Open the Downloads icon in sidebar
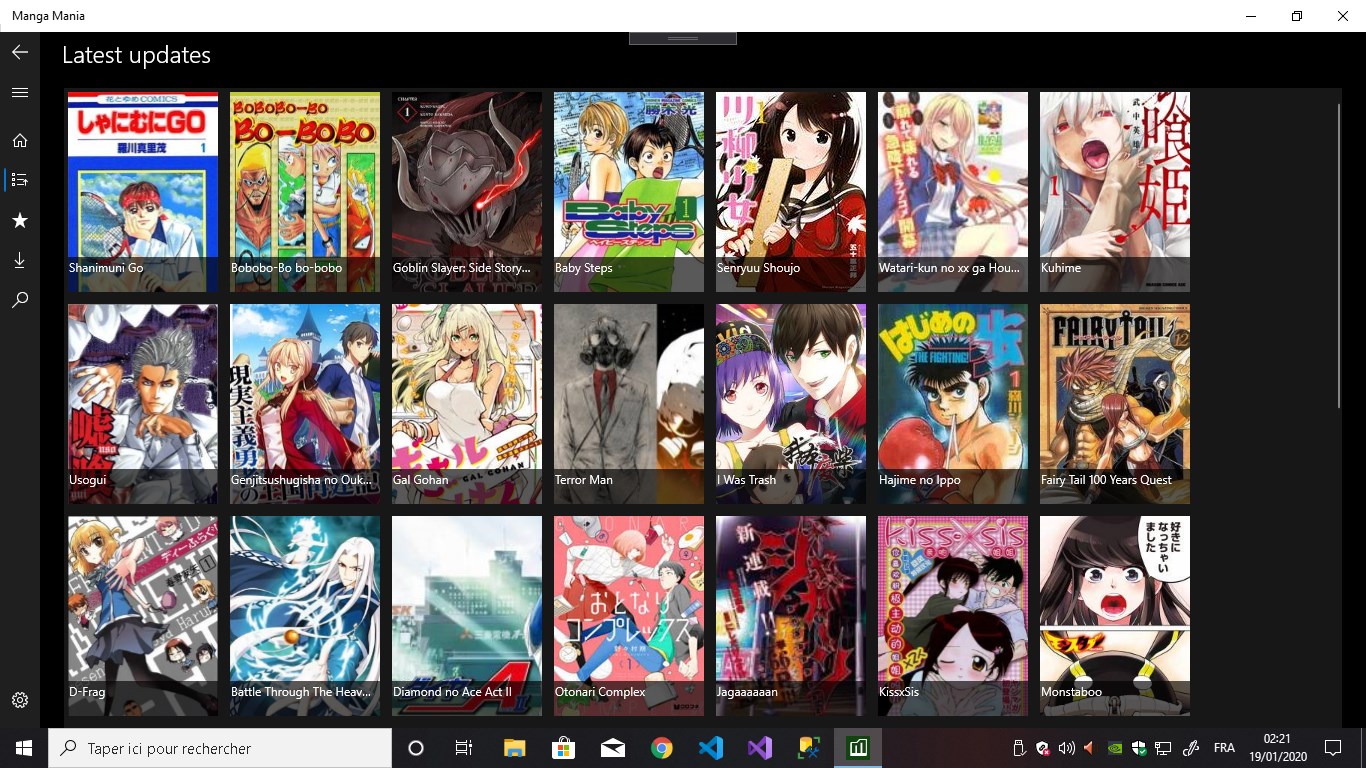Image resolution: width=1366 pixels, height=768 pixels. [x=19, y=260]
